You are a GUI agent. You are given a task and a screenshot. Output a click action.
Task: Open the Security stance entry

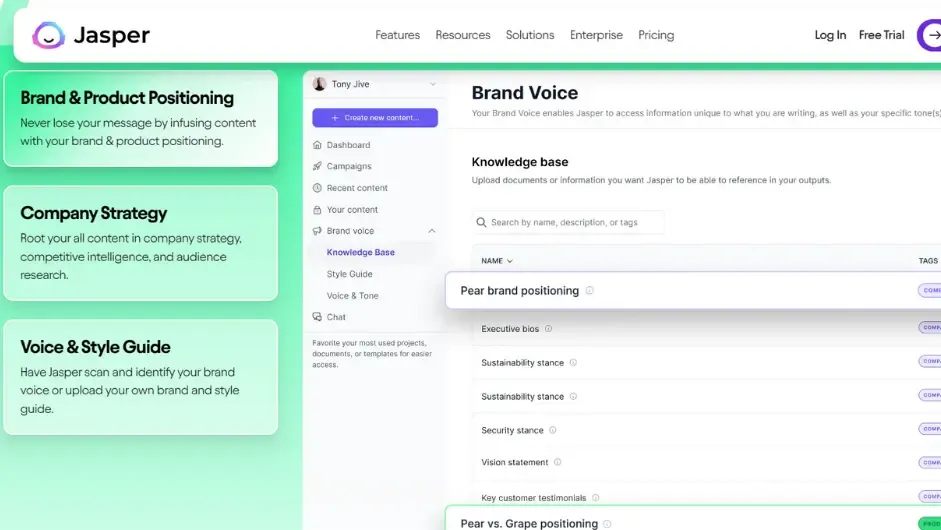[512, 430]
